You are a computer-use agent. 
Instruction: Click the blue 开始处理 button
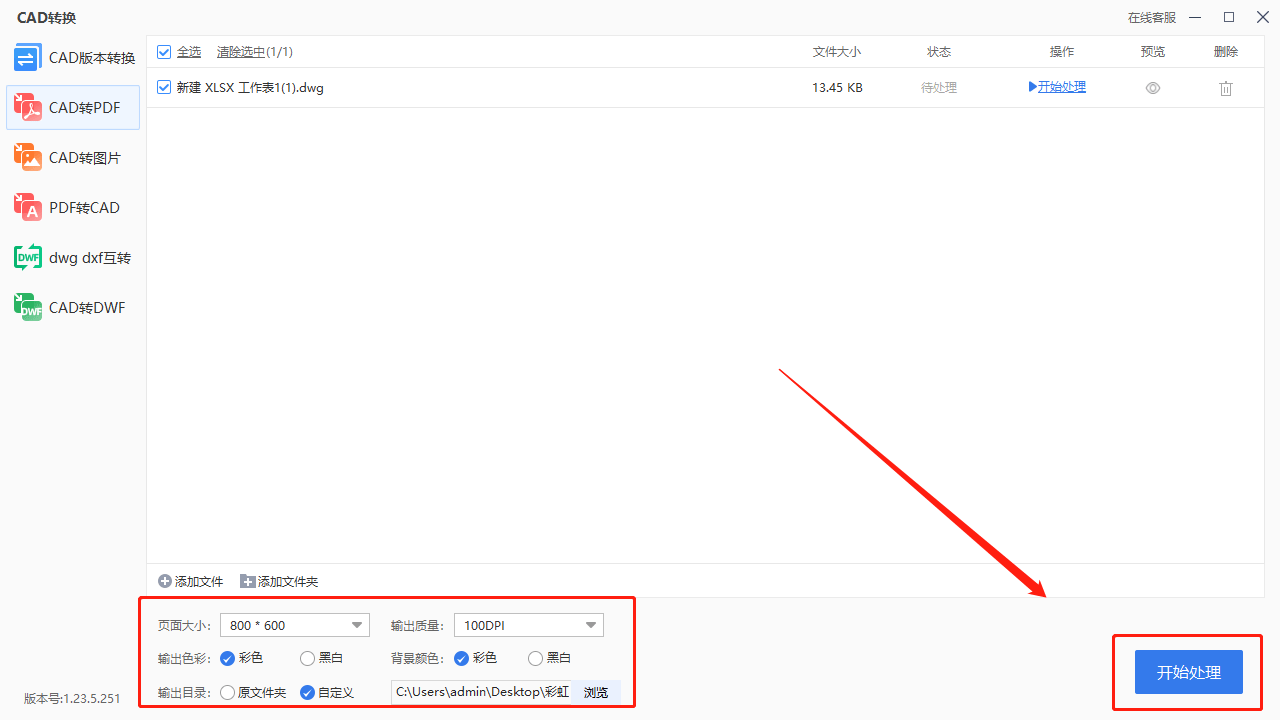(1189, 672)
